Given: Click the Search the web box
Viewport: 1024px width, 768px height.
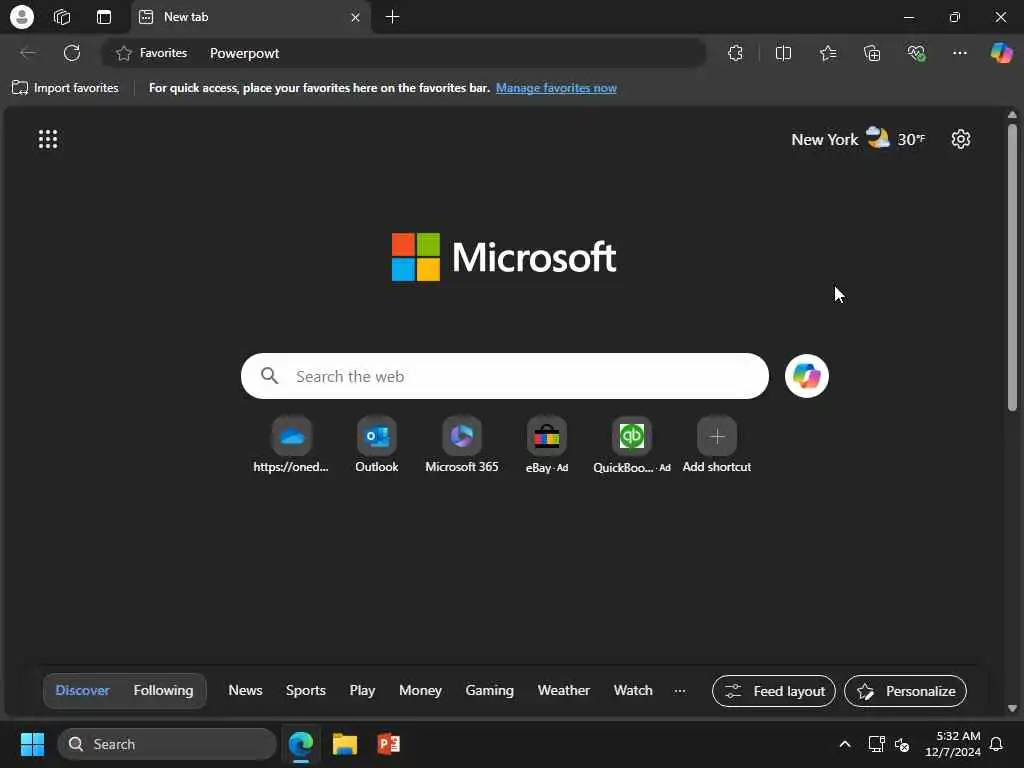Looking at the screenshot, I should tap(505, 376).
